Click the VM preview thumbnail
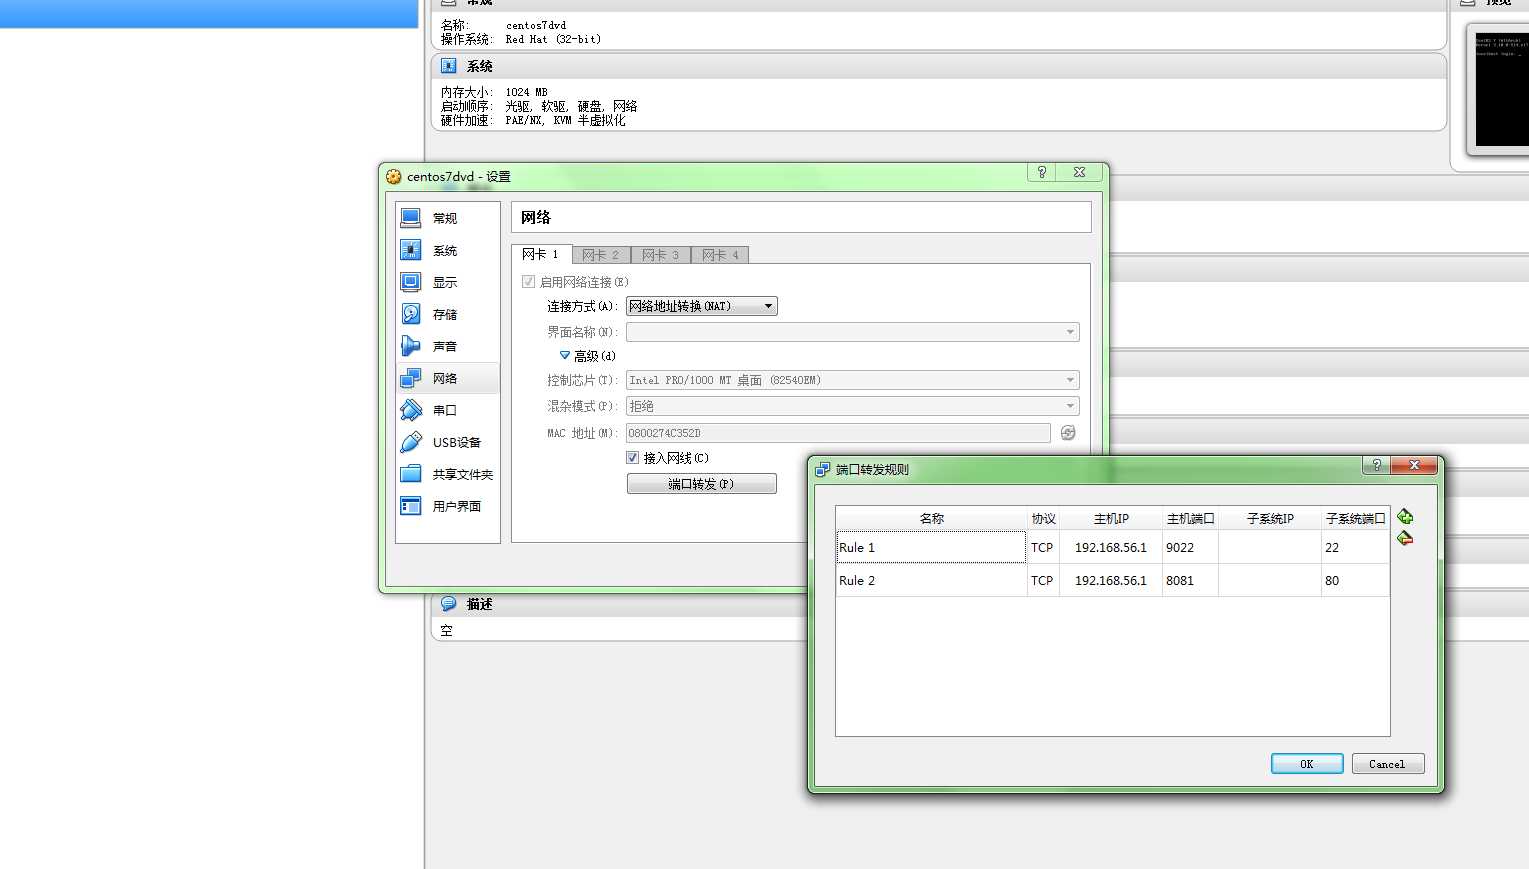Viewport: 1529px width, 869px height. [x=1502, y=90]
